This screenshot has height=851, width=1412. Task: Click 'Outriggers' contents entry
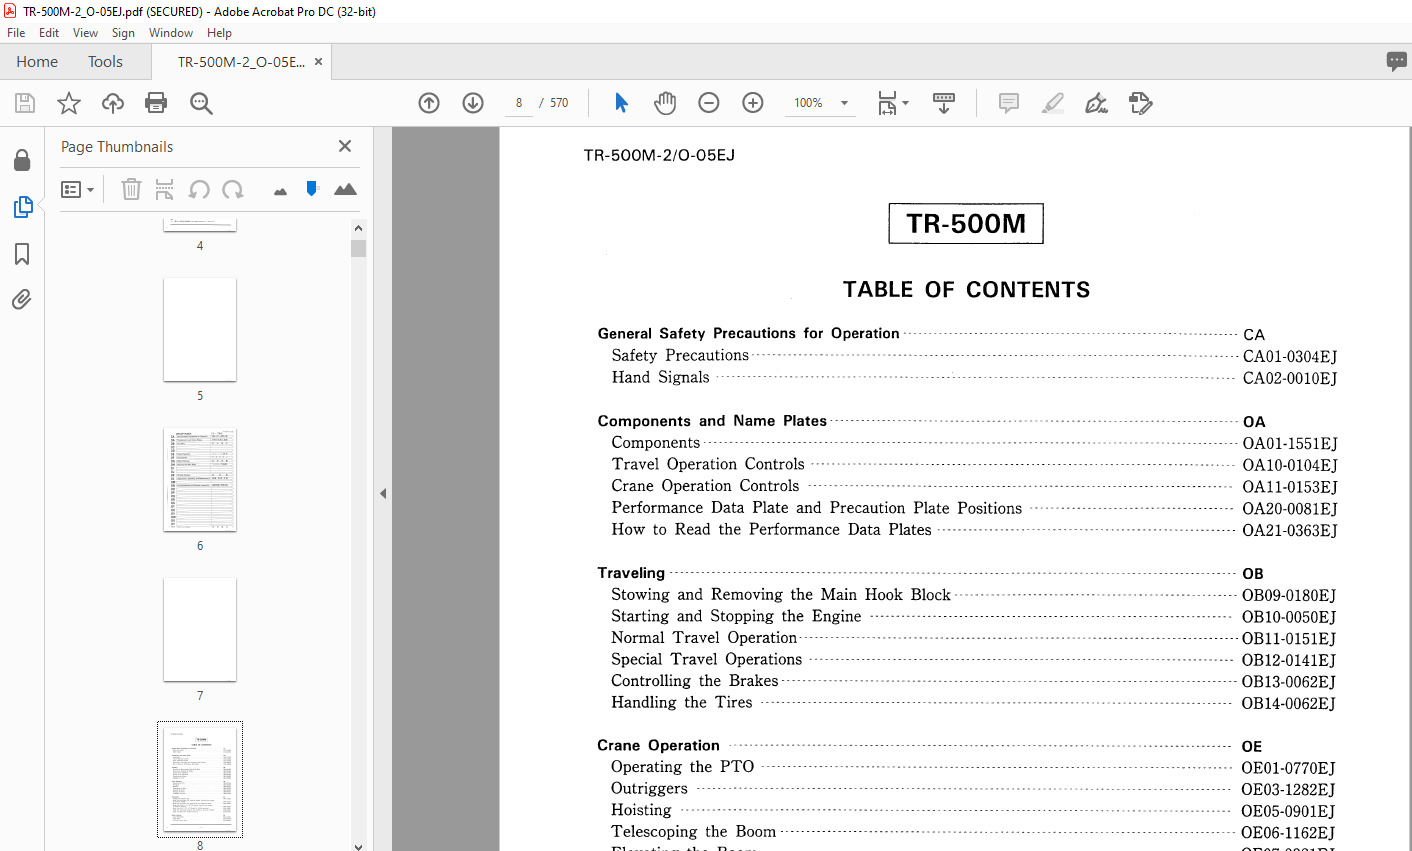[x=649, y=788]
